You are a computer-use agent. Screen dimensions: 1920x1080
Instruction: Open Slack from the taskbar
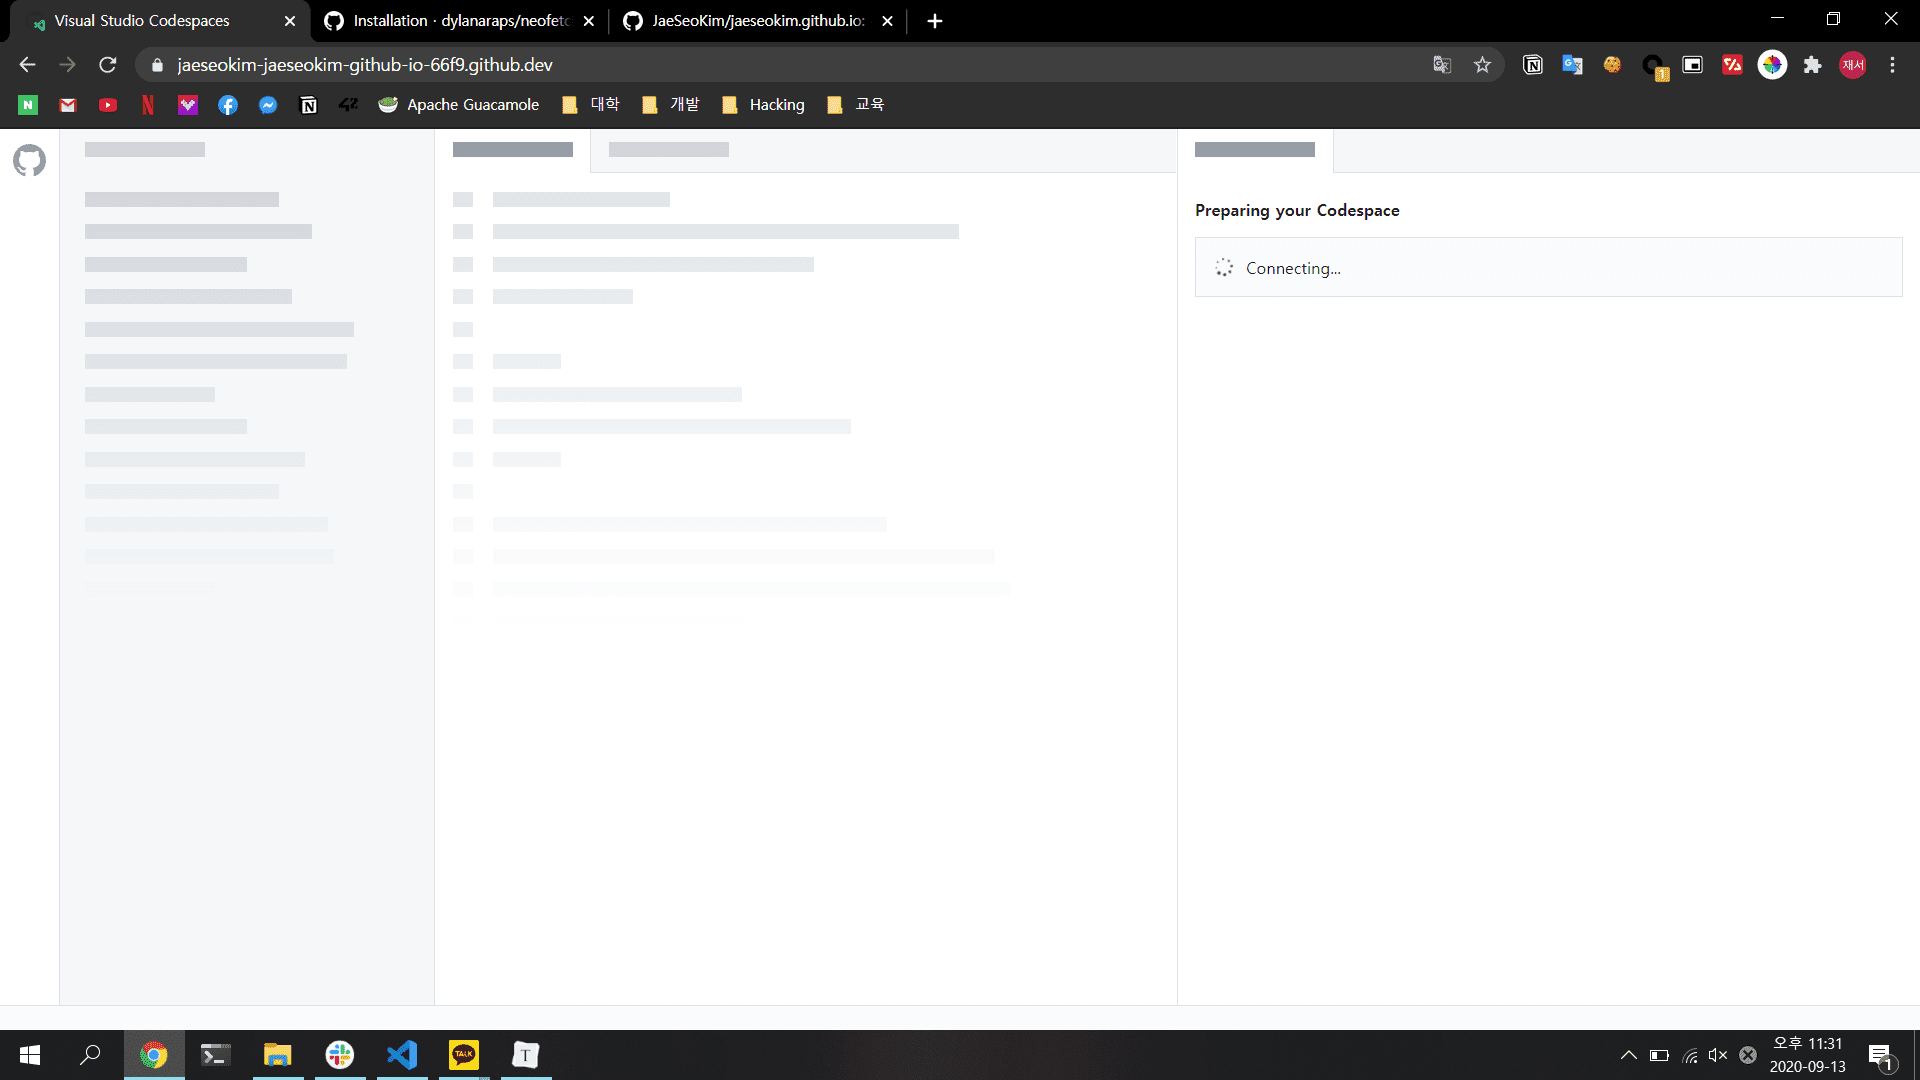[x=340, y=1055]
